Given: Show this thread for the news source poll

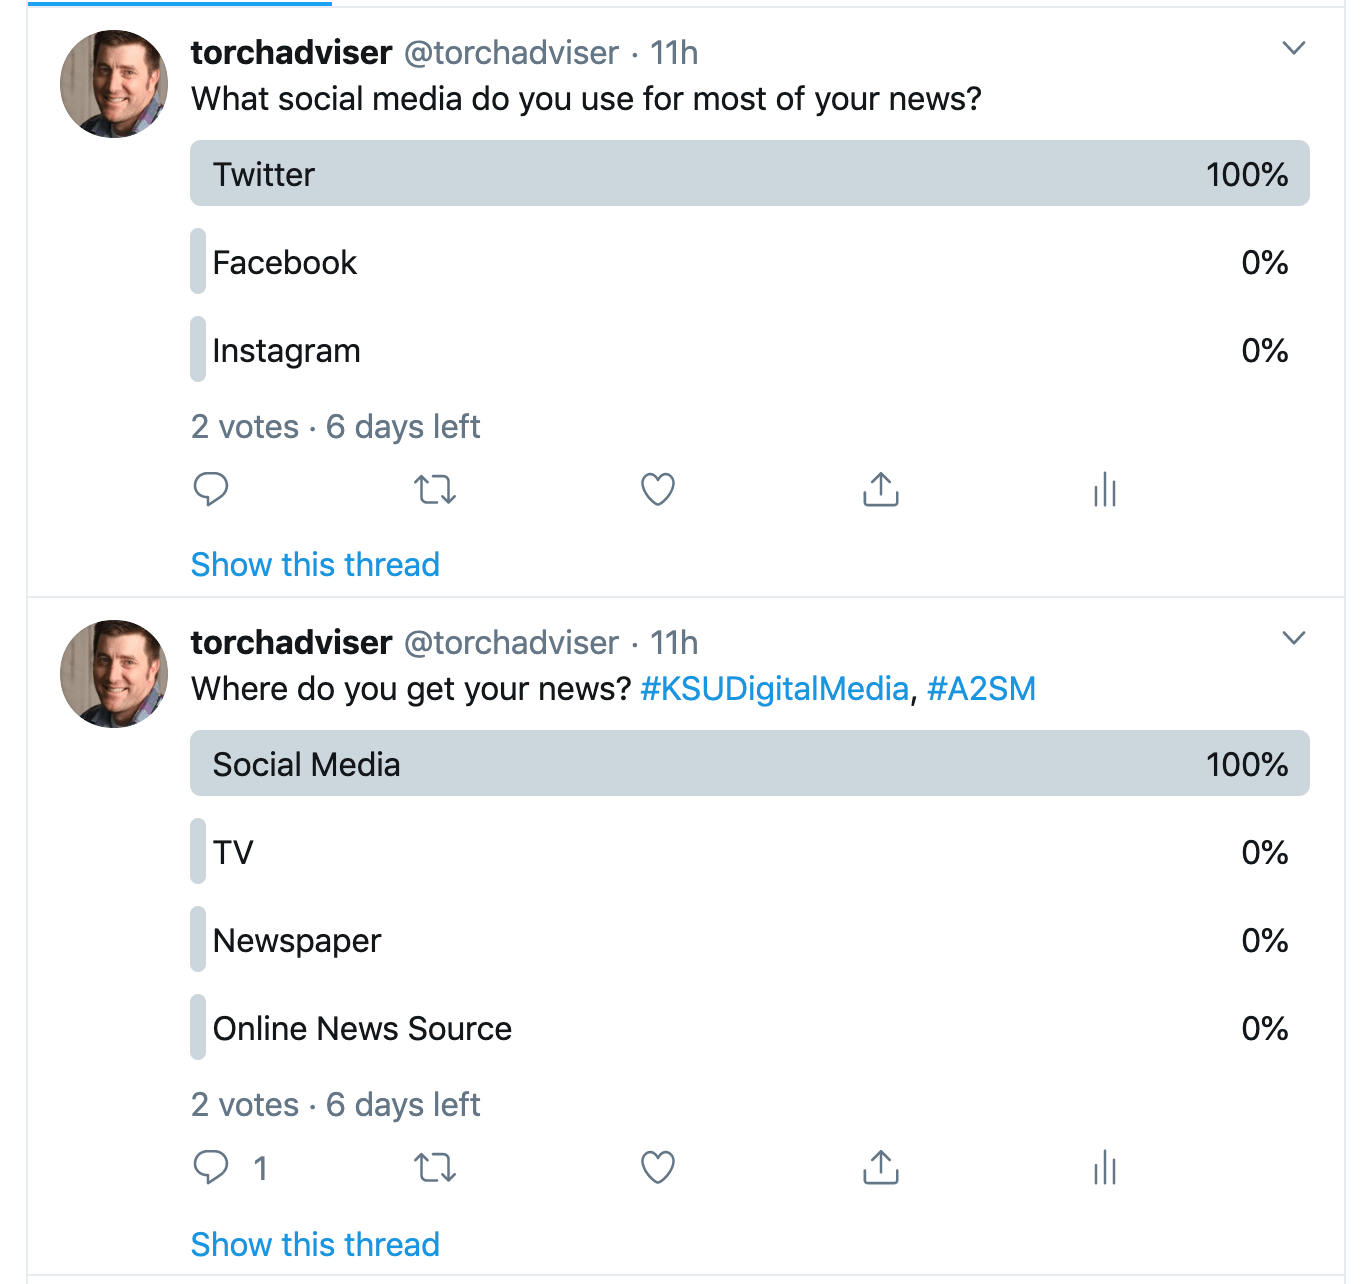Looking at the screenshot, I should click(x=315, y=1245).
